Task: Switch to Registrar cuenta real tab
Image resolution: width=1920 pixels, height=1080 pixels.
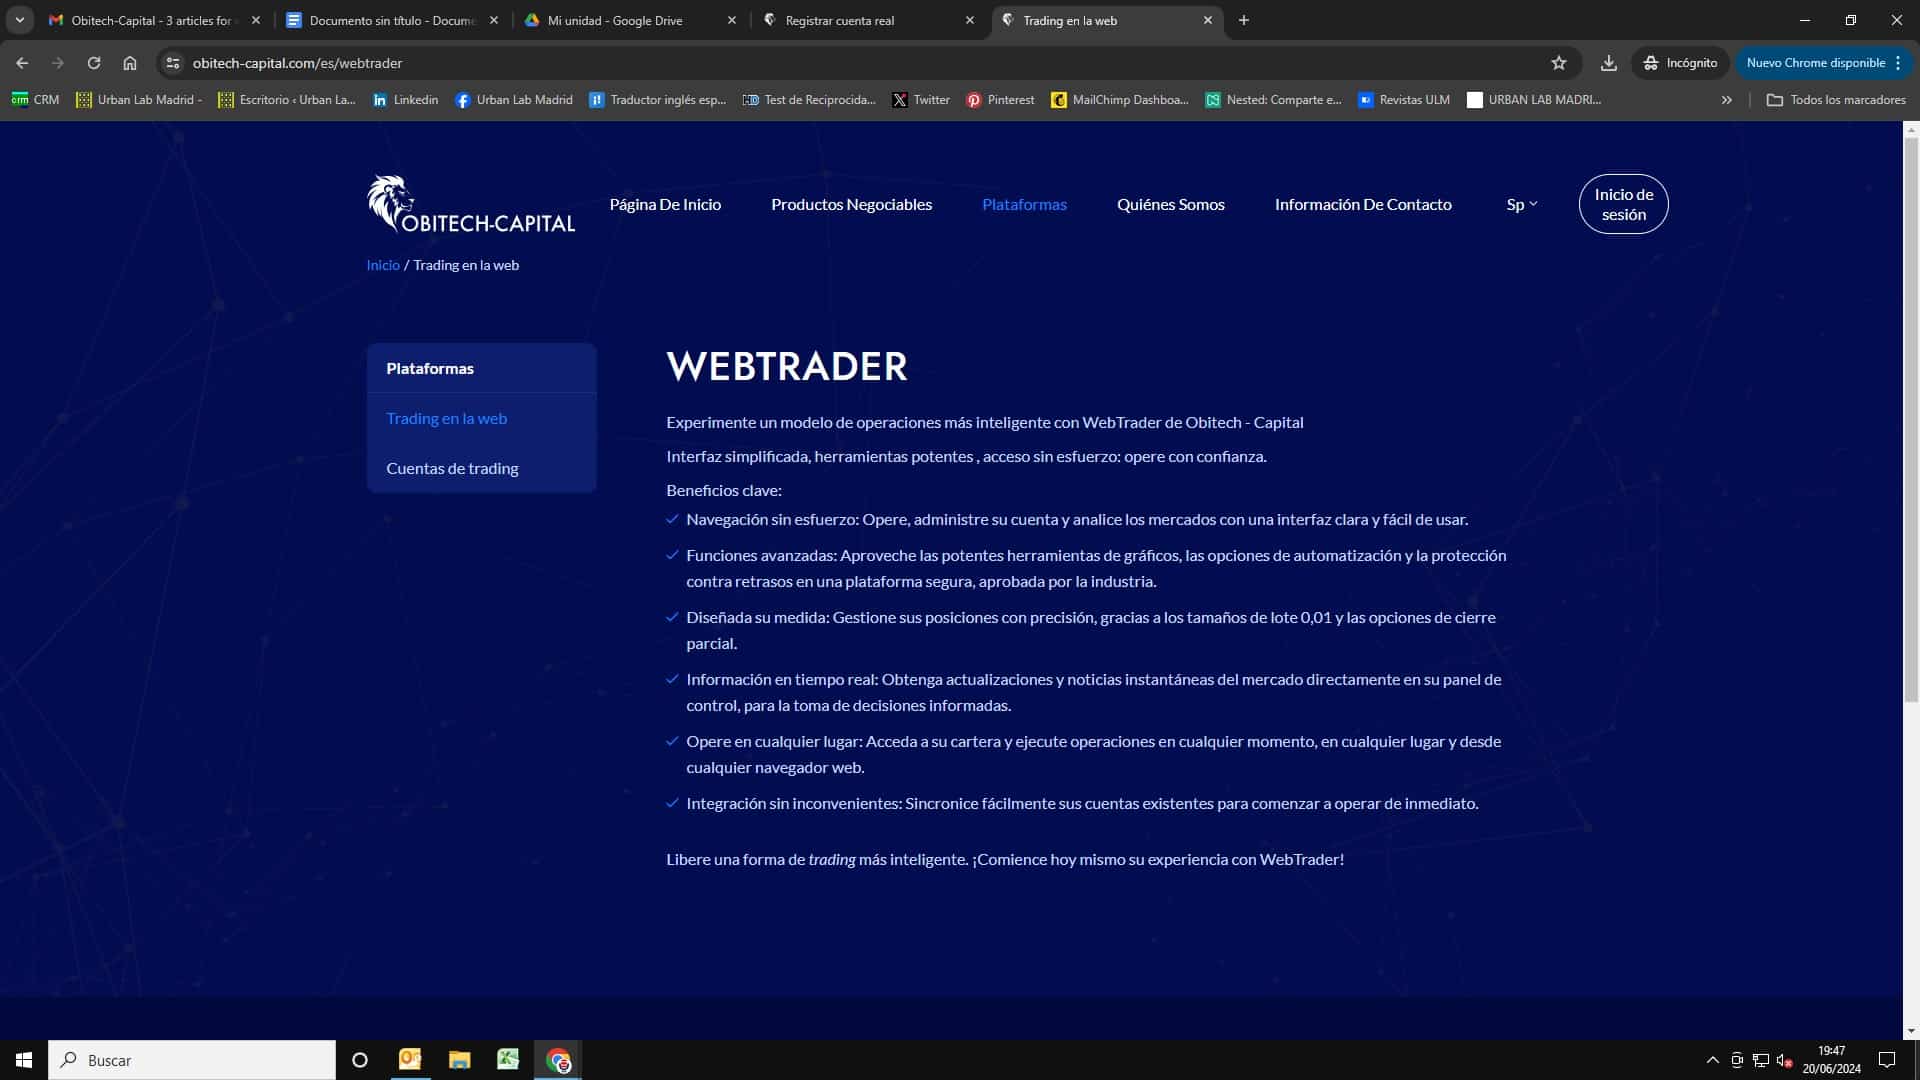Action: [866, 20]
